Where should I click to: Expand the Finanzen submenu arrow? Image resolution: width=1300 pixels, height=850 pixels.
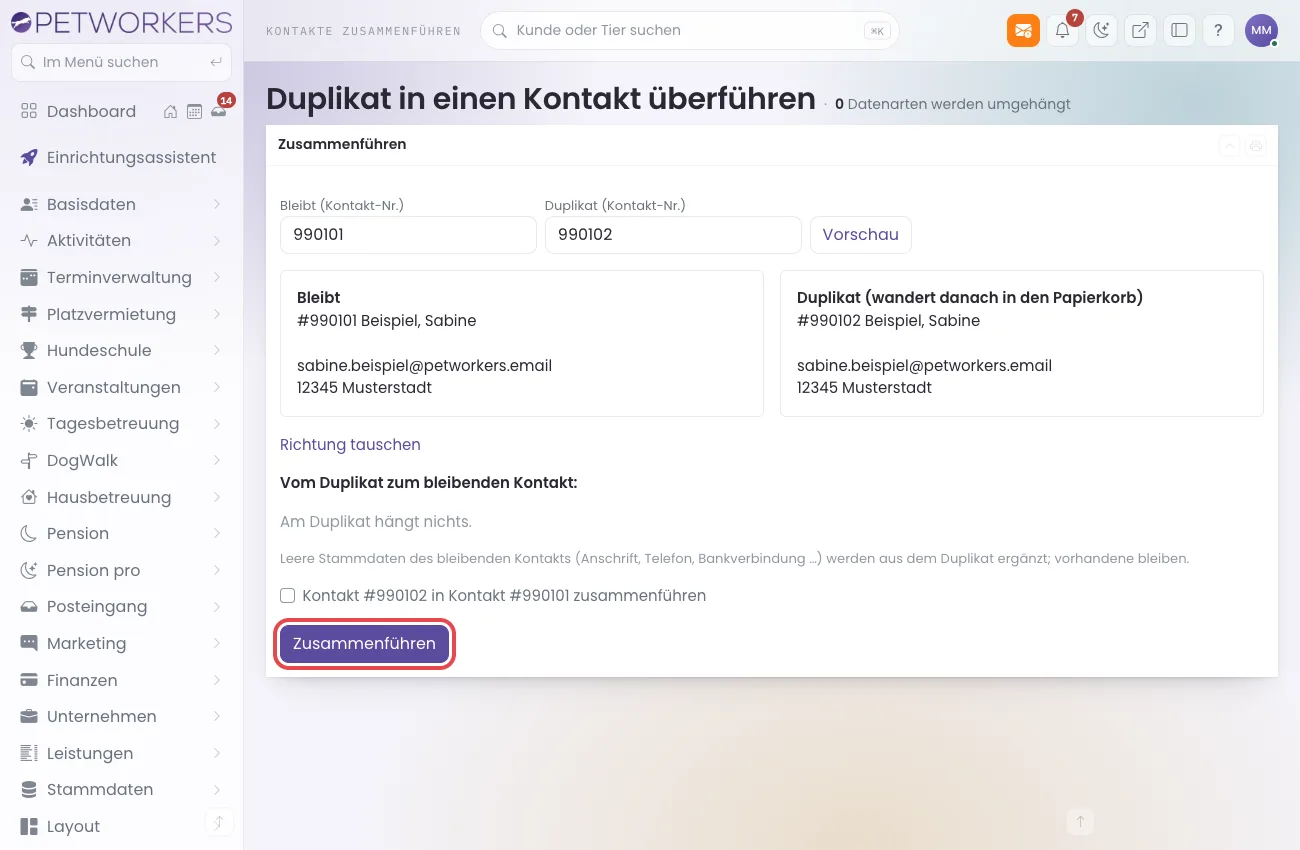tap(217, 681)
